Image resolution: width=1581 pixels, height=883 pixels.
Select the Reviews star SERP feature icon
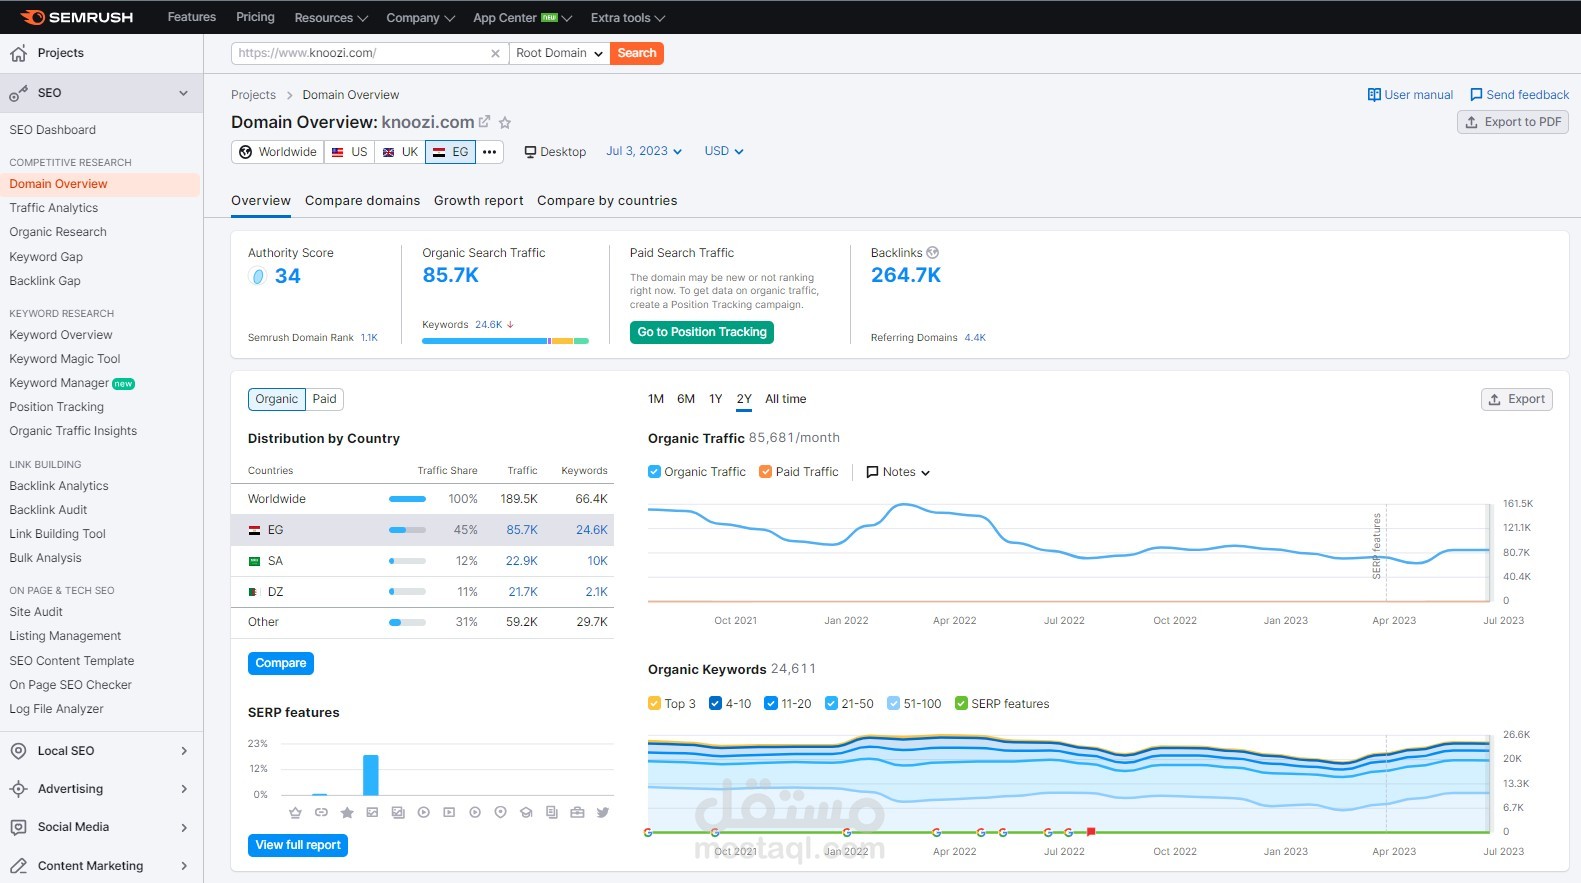coord(347,813)
